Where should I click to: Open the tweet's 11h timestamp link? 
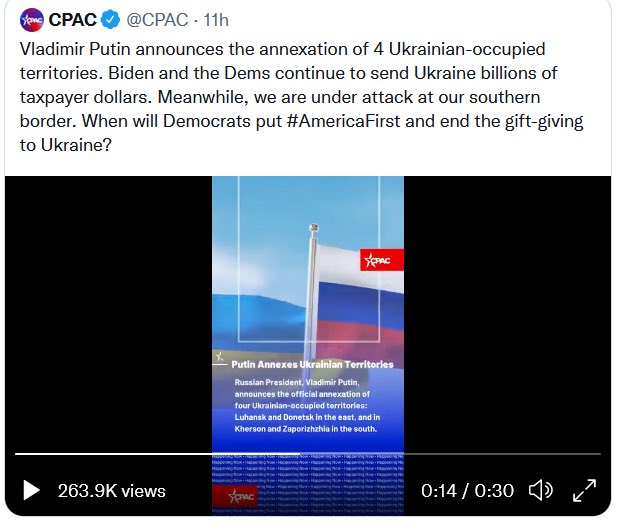(x=216, y=19)
